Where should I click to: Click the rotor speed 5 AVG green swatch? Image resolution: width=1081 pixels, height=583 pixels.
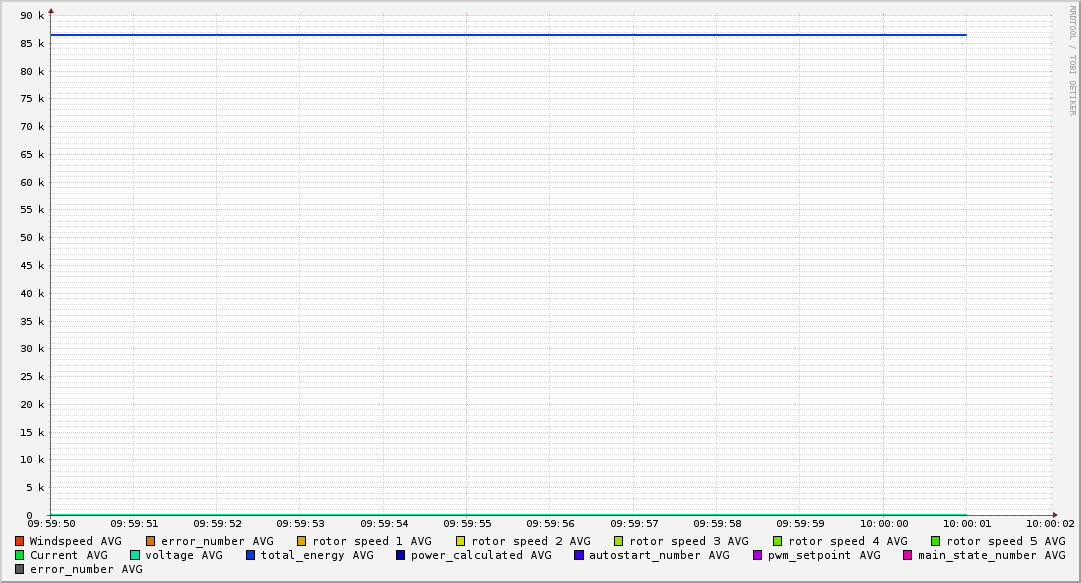tap(936, 541)
